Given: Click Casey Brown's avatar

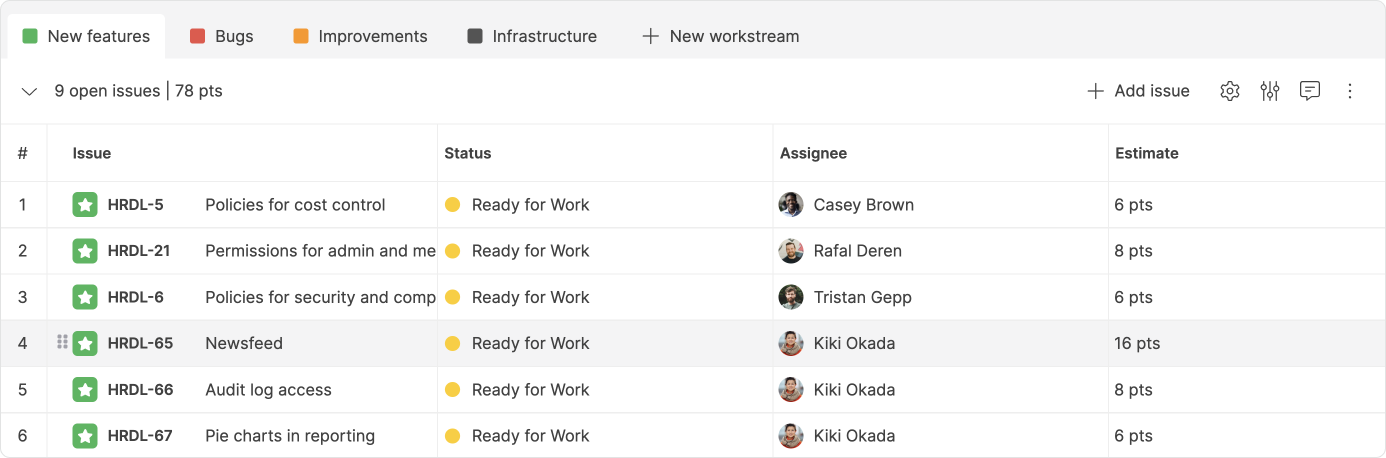Looking at the screenshot, I should pos(791,205).
